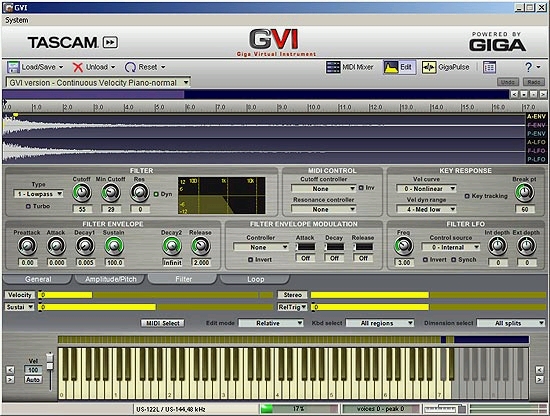The width and height of the screenshot is (550, 416).
Task: Toggle the Dyn checkbox
Action: (156, 194)
